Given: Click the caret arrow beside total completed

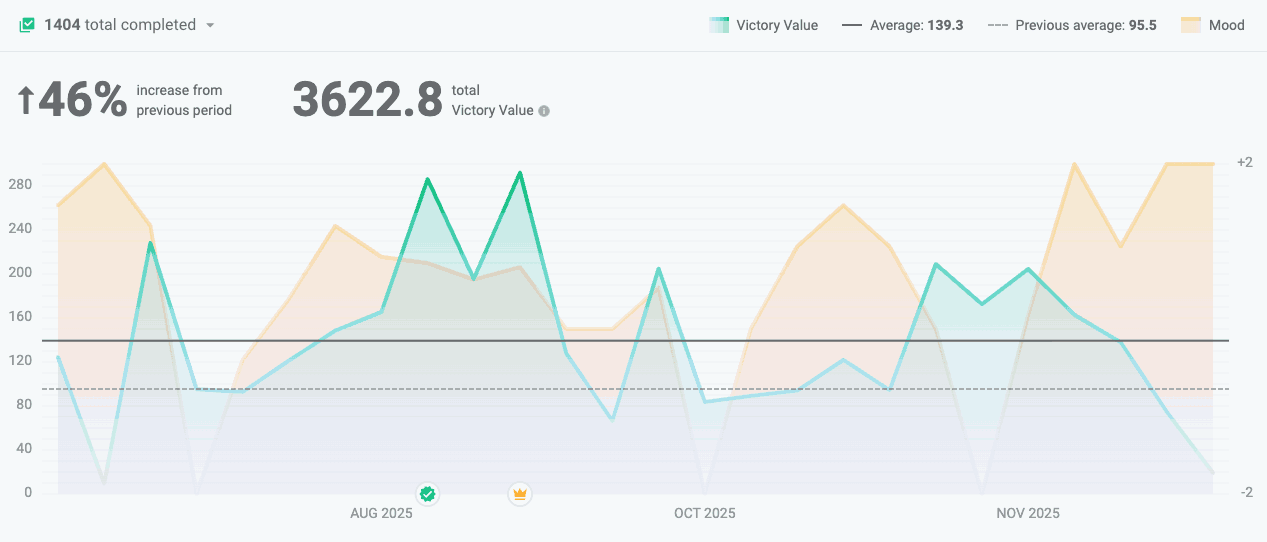Looking at the screenshot, I should (210, 26).
